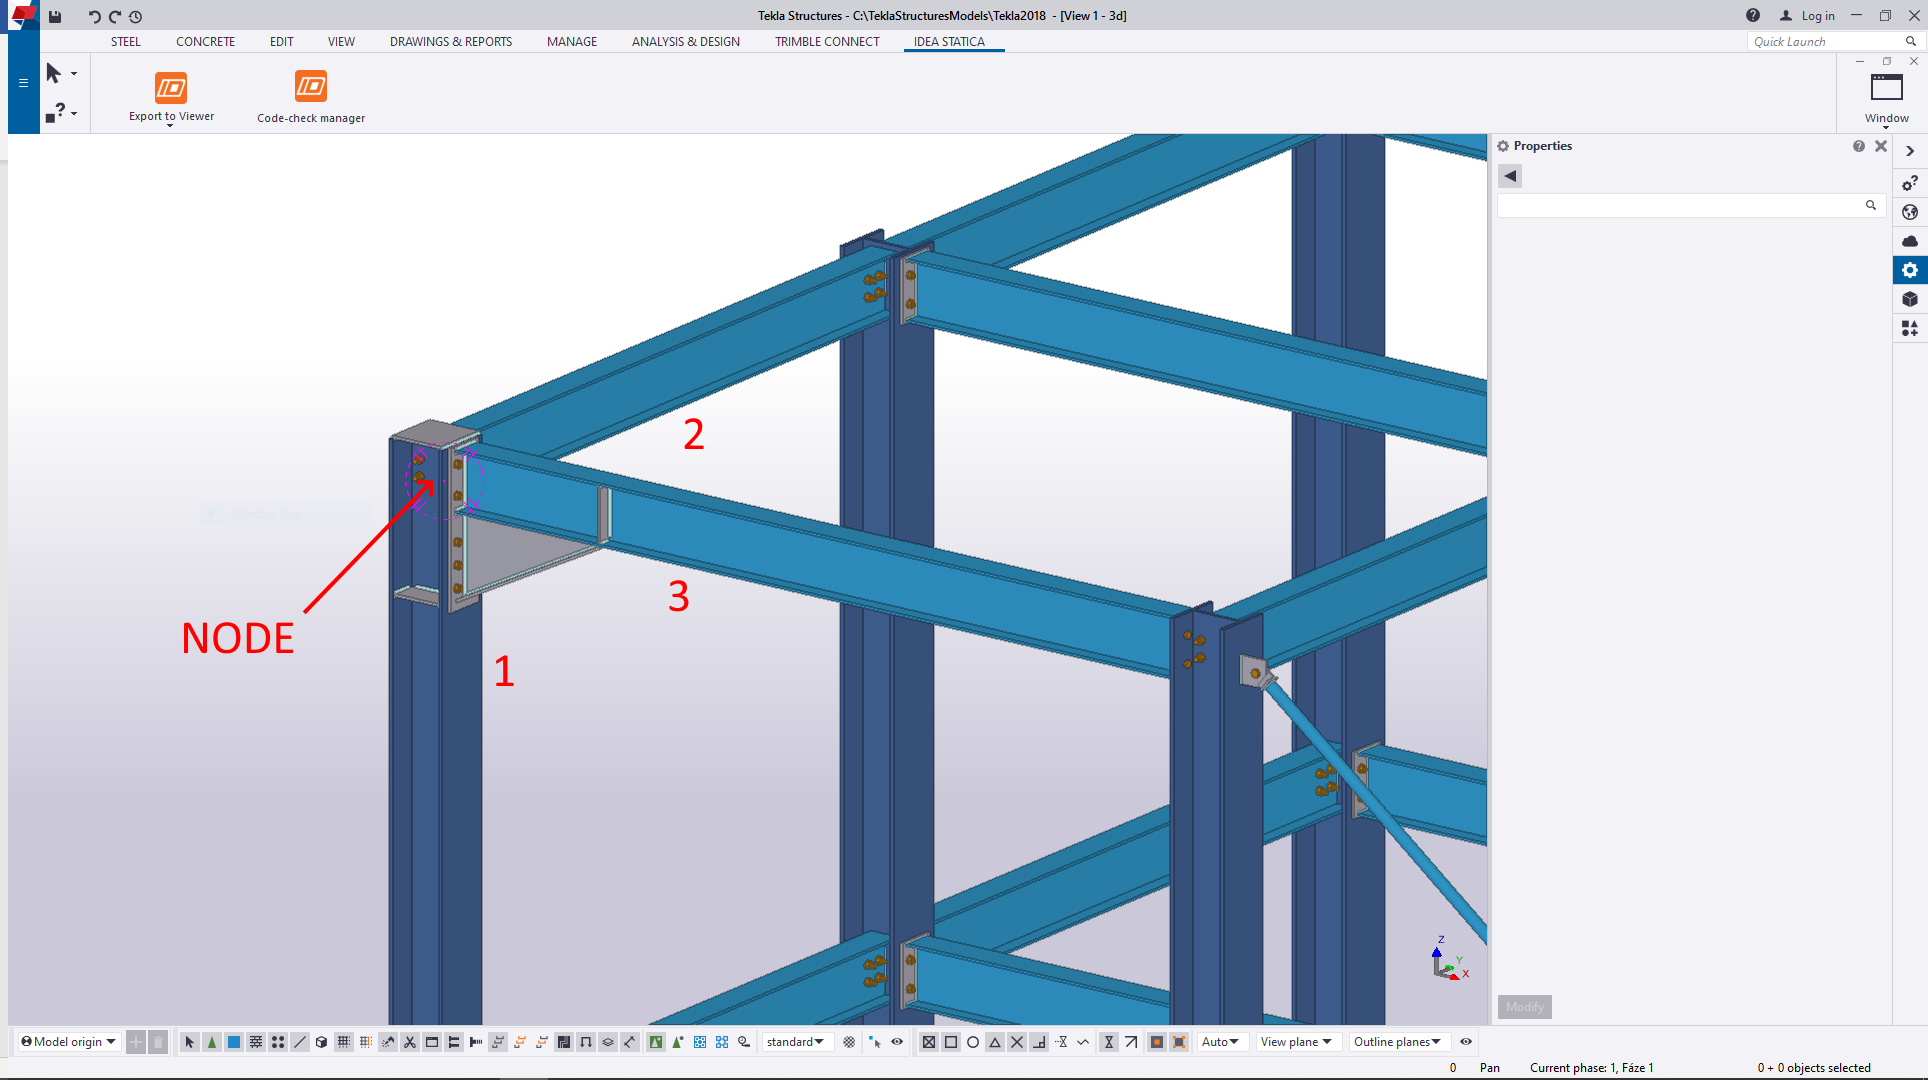Click the Export to Viewer icon
Screen dimensions: 1928x1080
tap(171, 88)
